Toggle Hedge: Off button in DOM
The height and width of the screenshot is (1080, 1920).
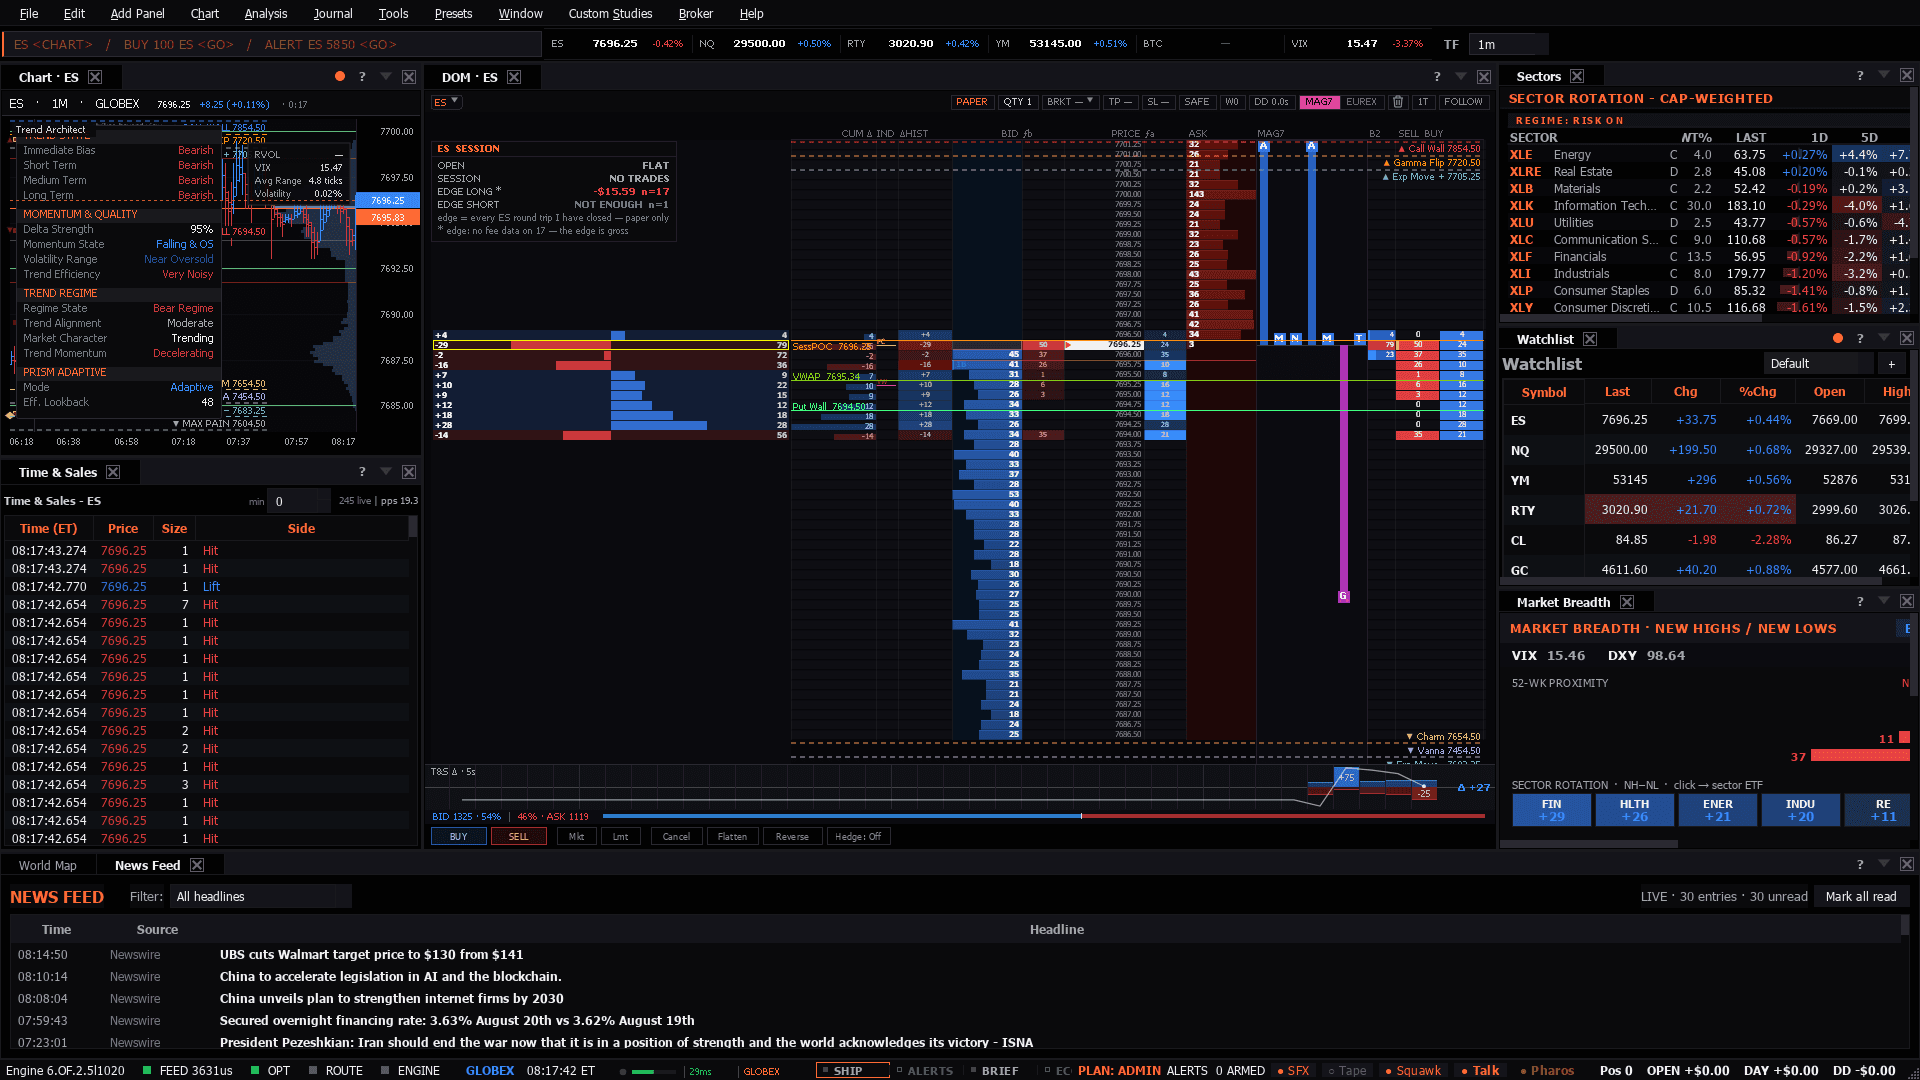(x=858, y=837)
